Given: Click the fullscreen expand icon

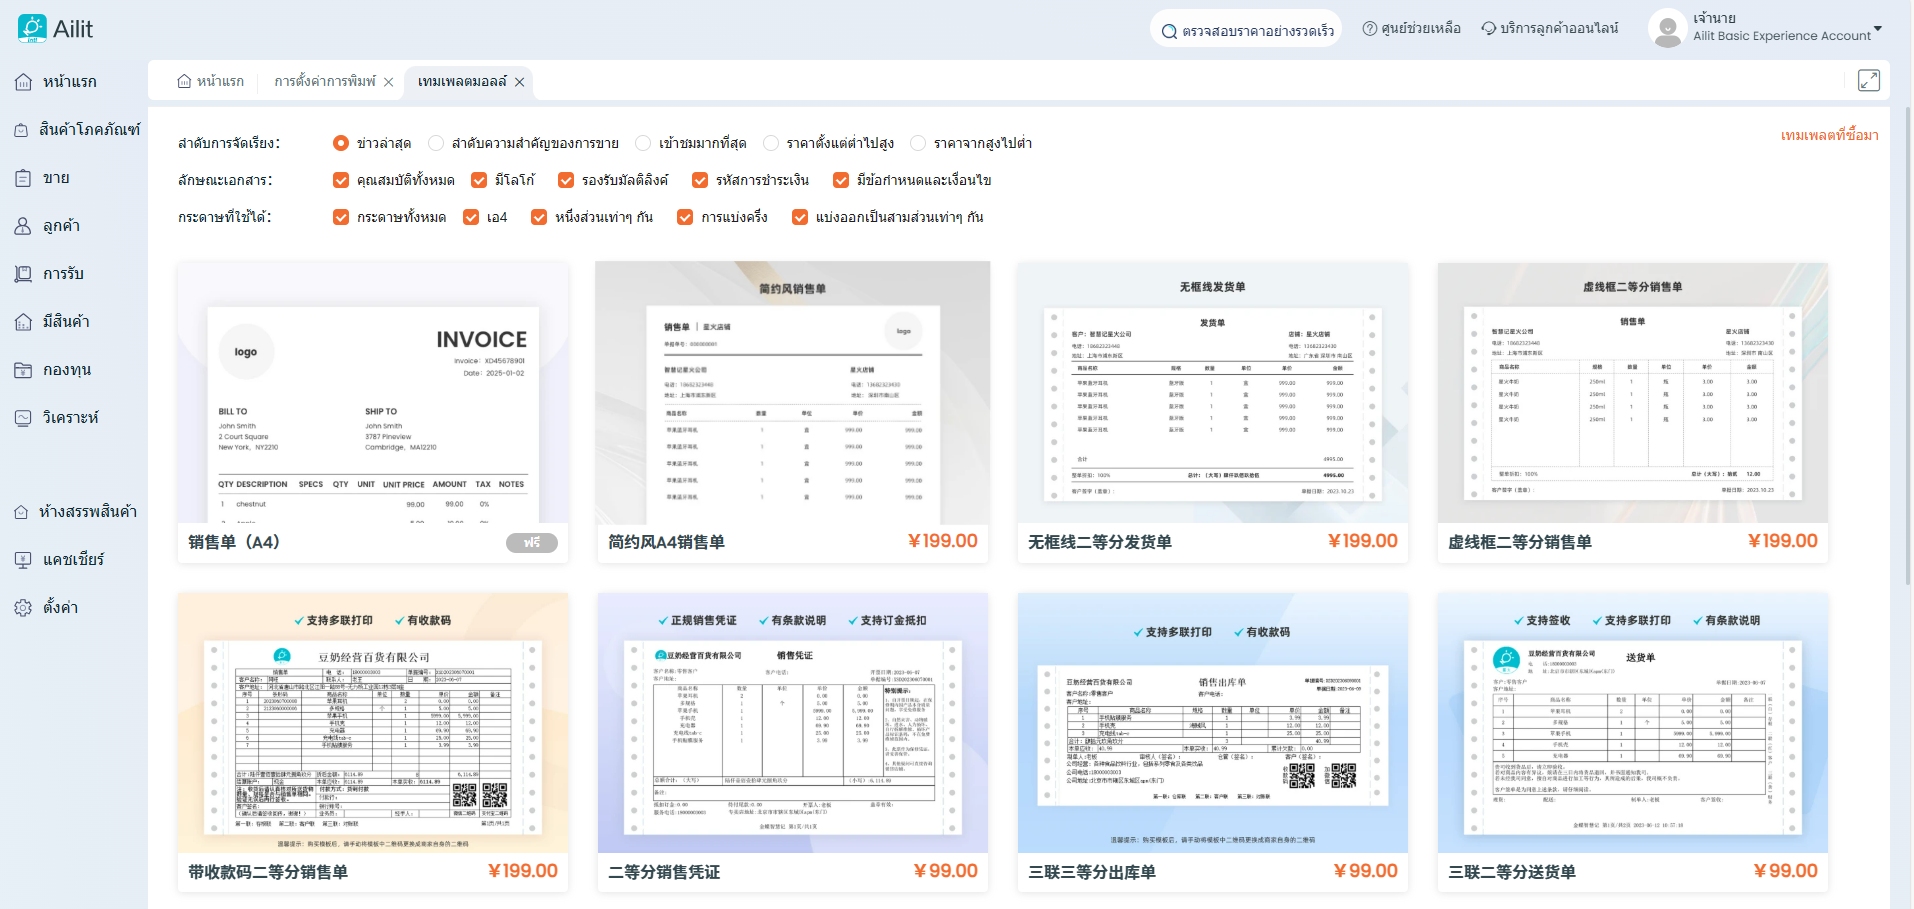Looking at the screenshot, I should tap(1868, 81).
